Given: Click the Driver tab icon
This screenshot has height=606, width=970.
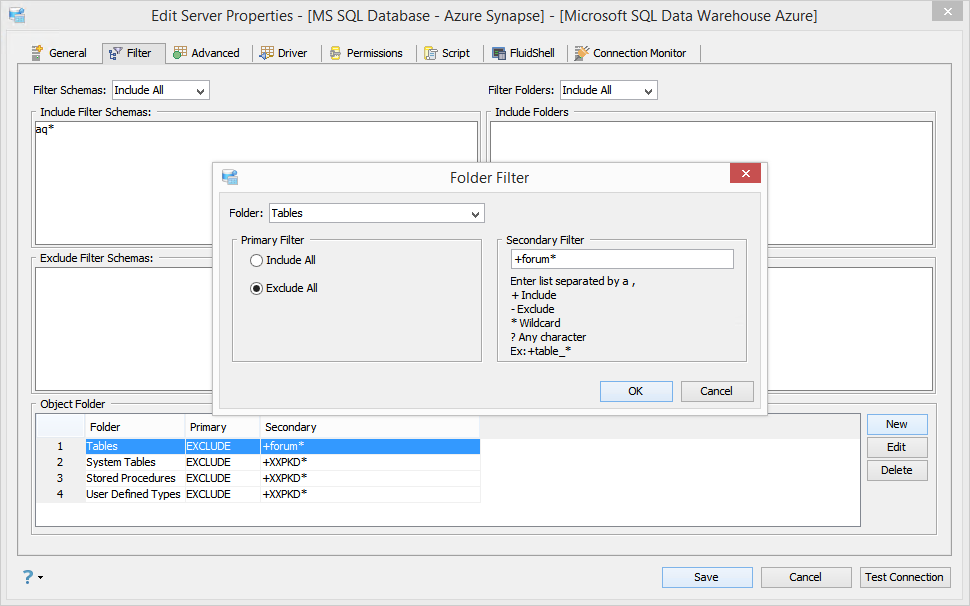Looking at the screenshot, I should (267, 53).
